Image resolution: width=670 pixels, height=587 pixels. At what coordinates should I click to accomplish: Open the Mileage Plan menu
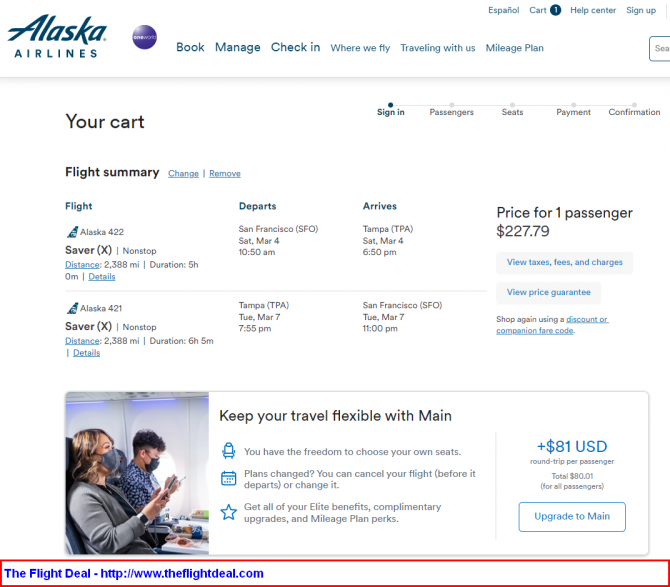(x=514, y=48)
